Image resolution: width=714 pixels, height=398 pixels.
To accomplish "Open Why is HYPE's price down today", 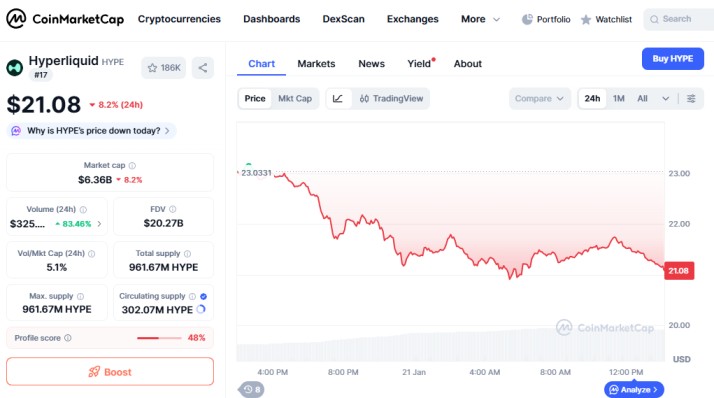I will (x=91, y=131).
